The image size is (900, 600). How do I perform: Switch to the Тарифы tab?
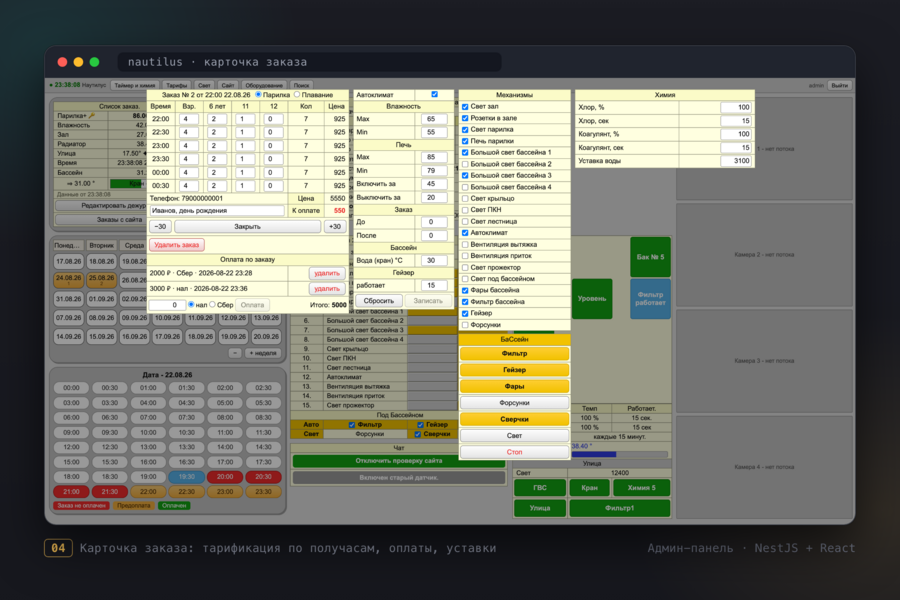(x=176, y=86)
